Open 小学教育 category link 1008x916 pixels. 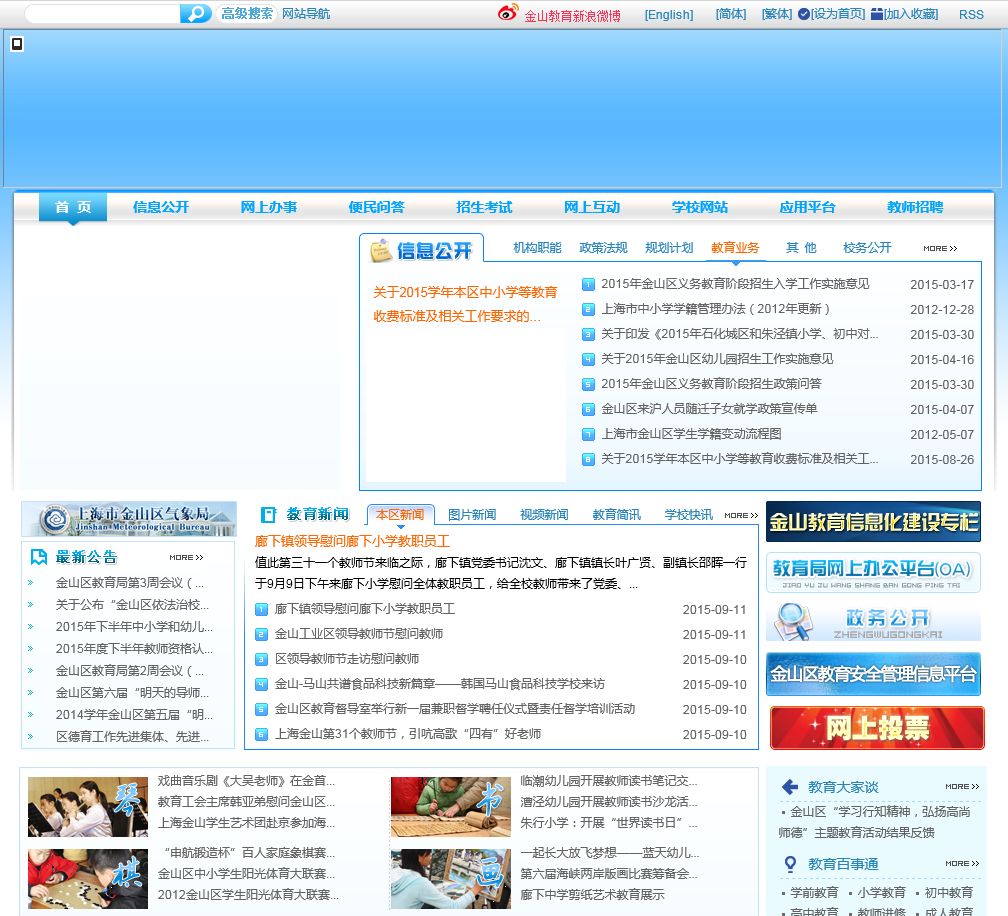(x=881, y=893)
